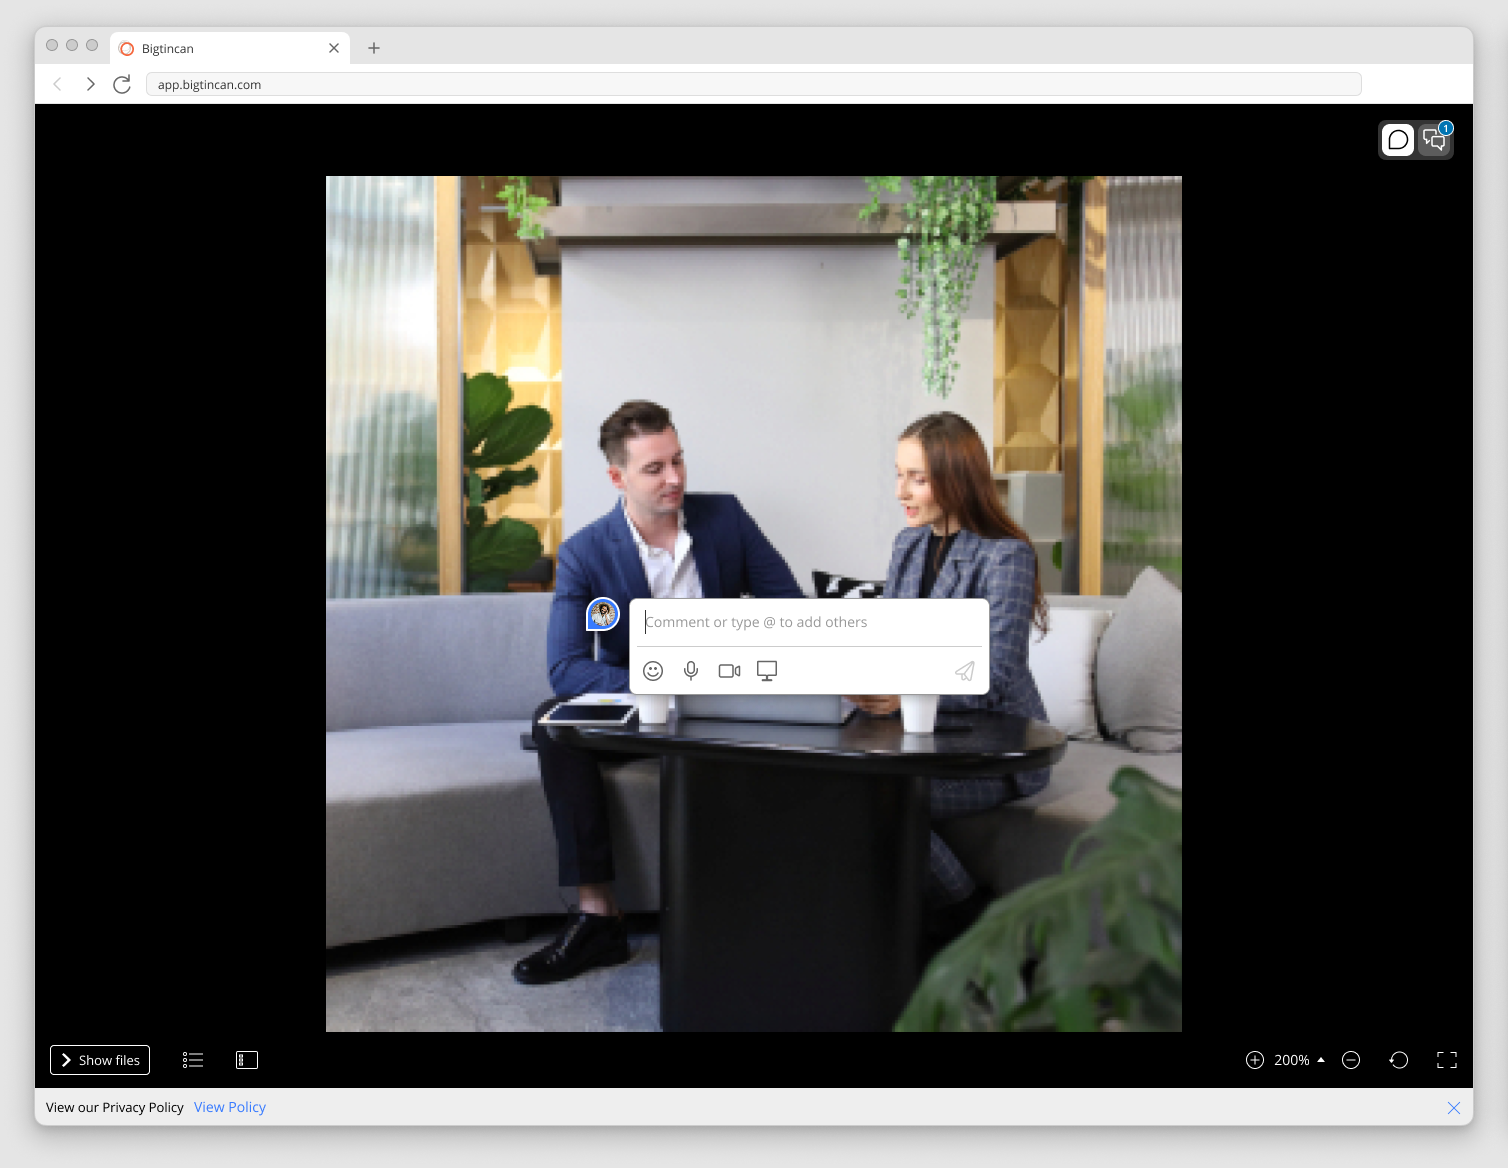Select the single comment bubble mode icon
Image resolution: width=1508 pixels, height=1168 pixels.
pyautogui.click(x=1398, y=140)
